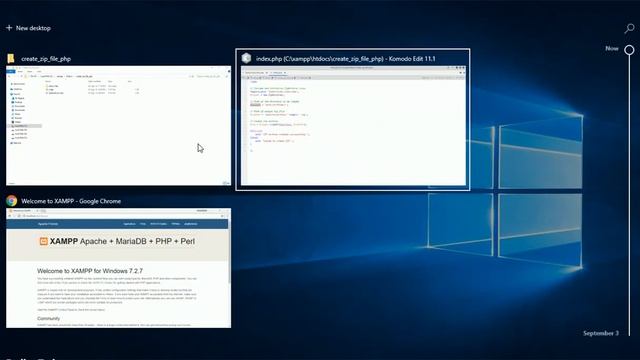
Task: Add a new virtual desktop
Action: (28, 28)
